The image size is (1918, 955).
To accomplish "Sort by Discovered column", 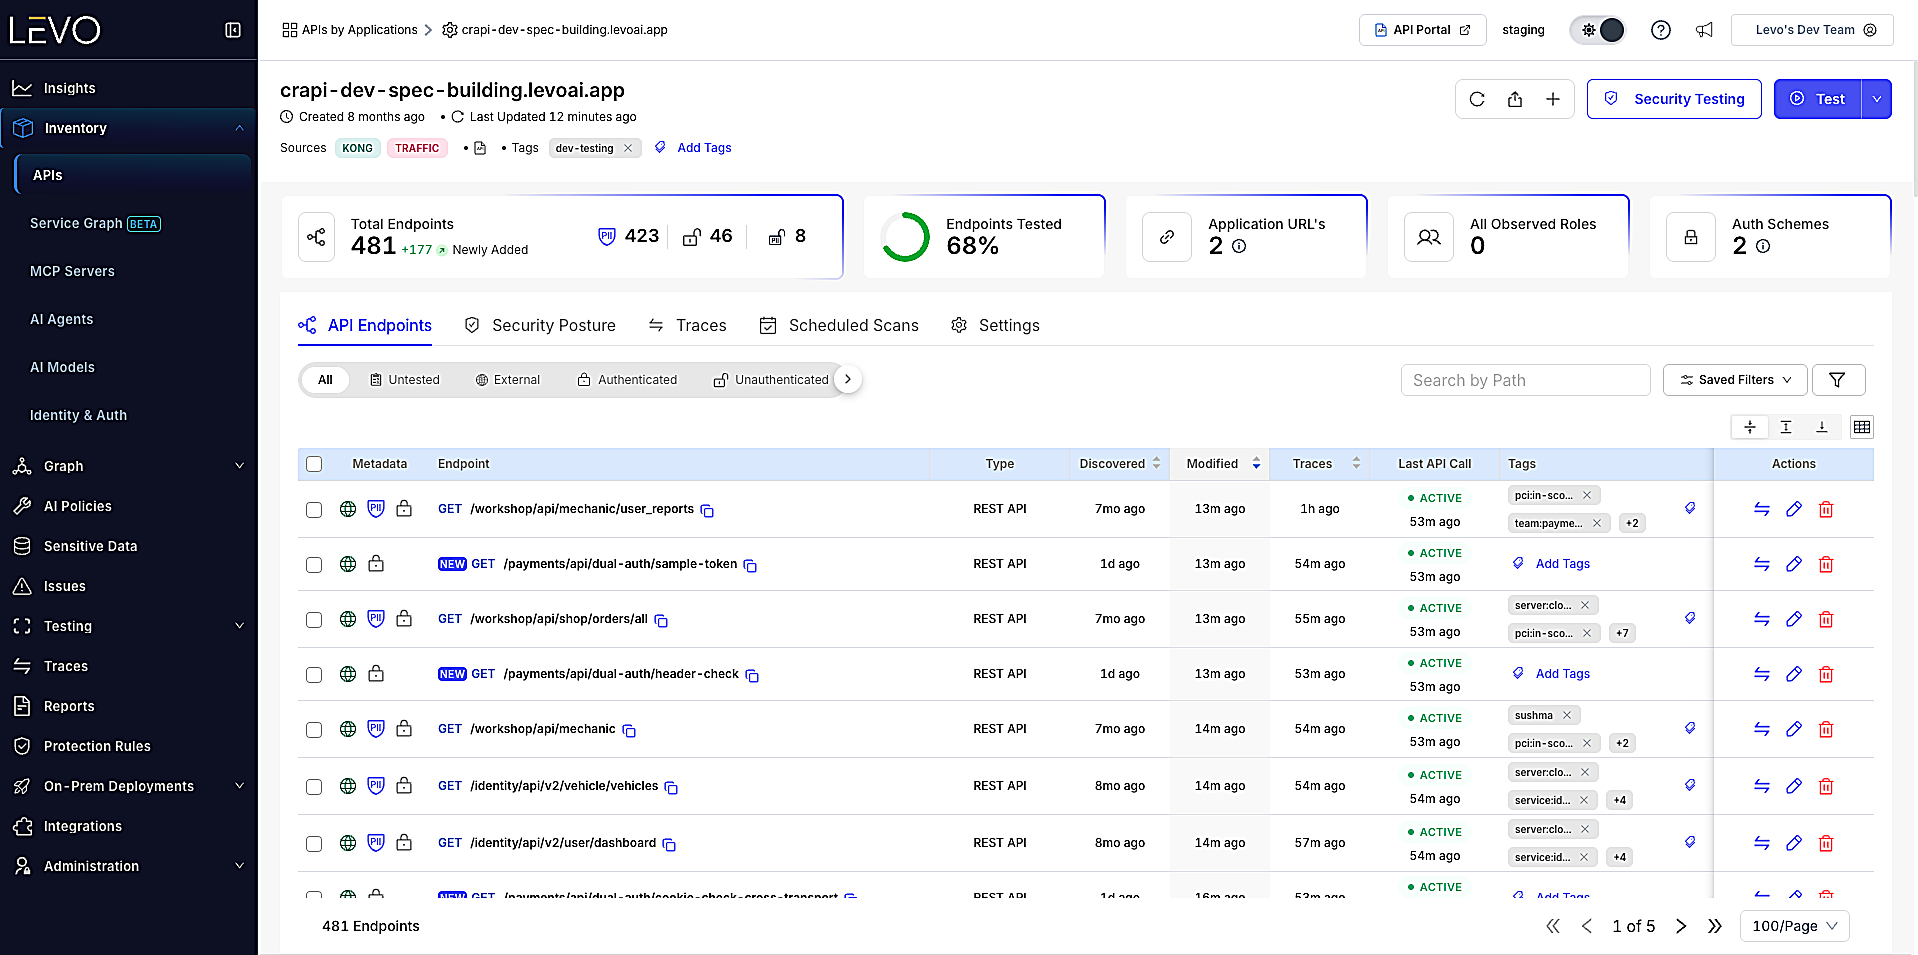I will 1119,464.
